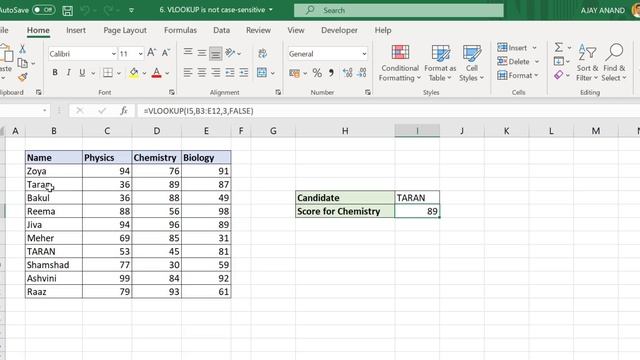Click Decrease Indent icon
Screen dimensions: 640x360
pos(230,73)
